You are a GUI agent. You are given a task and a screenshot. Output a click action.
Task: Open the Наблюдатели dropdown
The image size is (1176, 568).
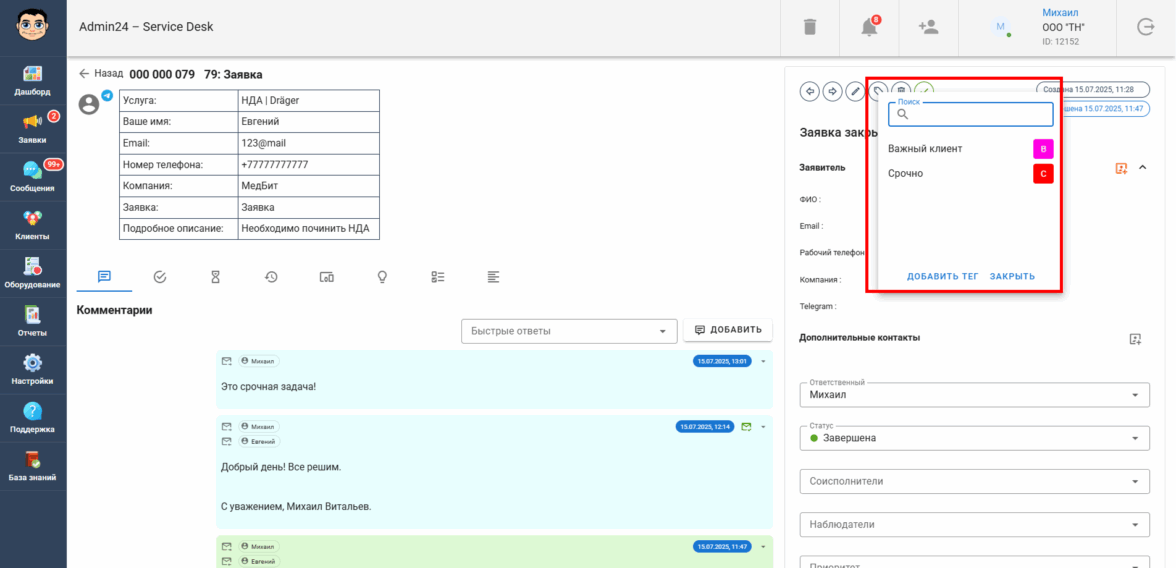pos(975,524)
